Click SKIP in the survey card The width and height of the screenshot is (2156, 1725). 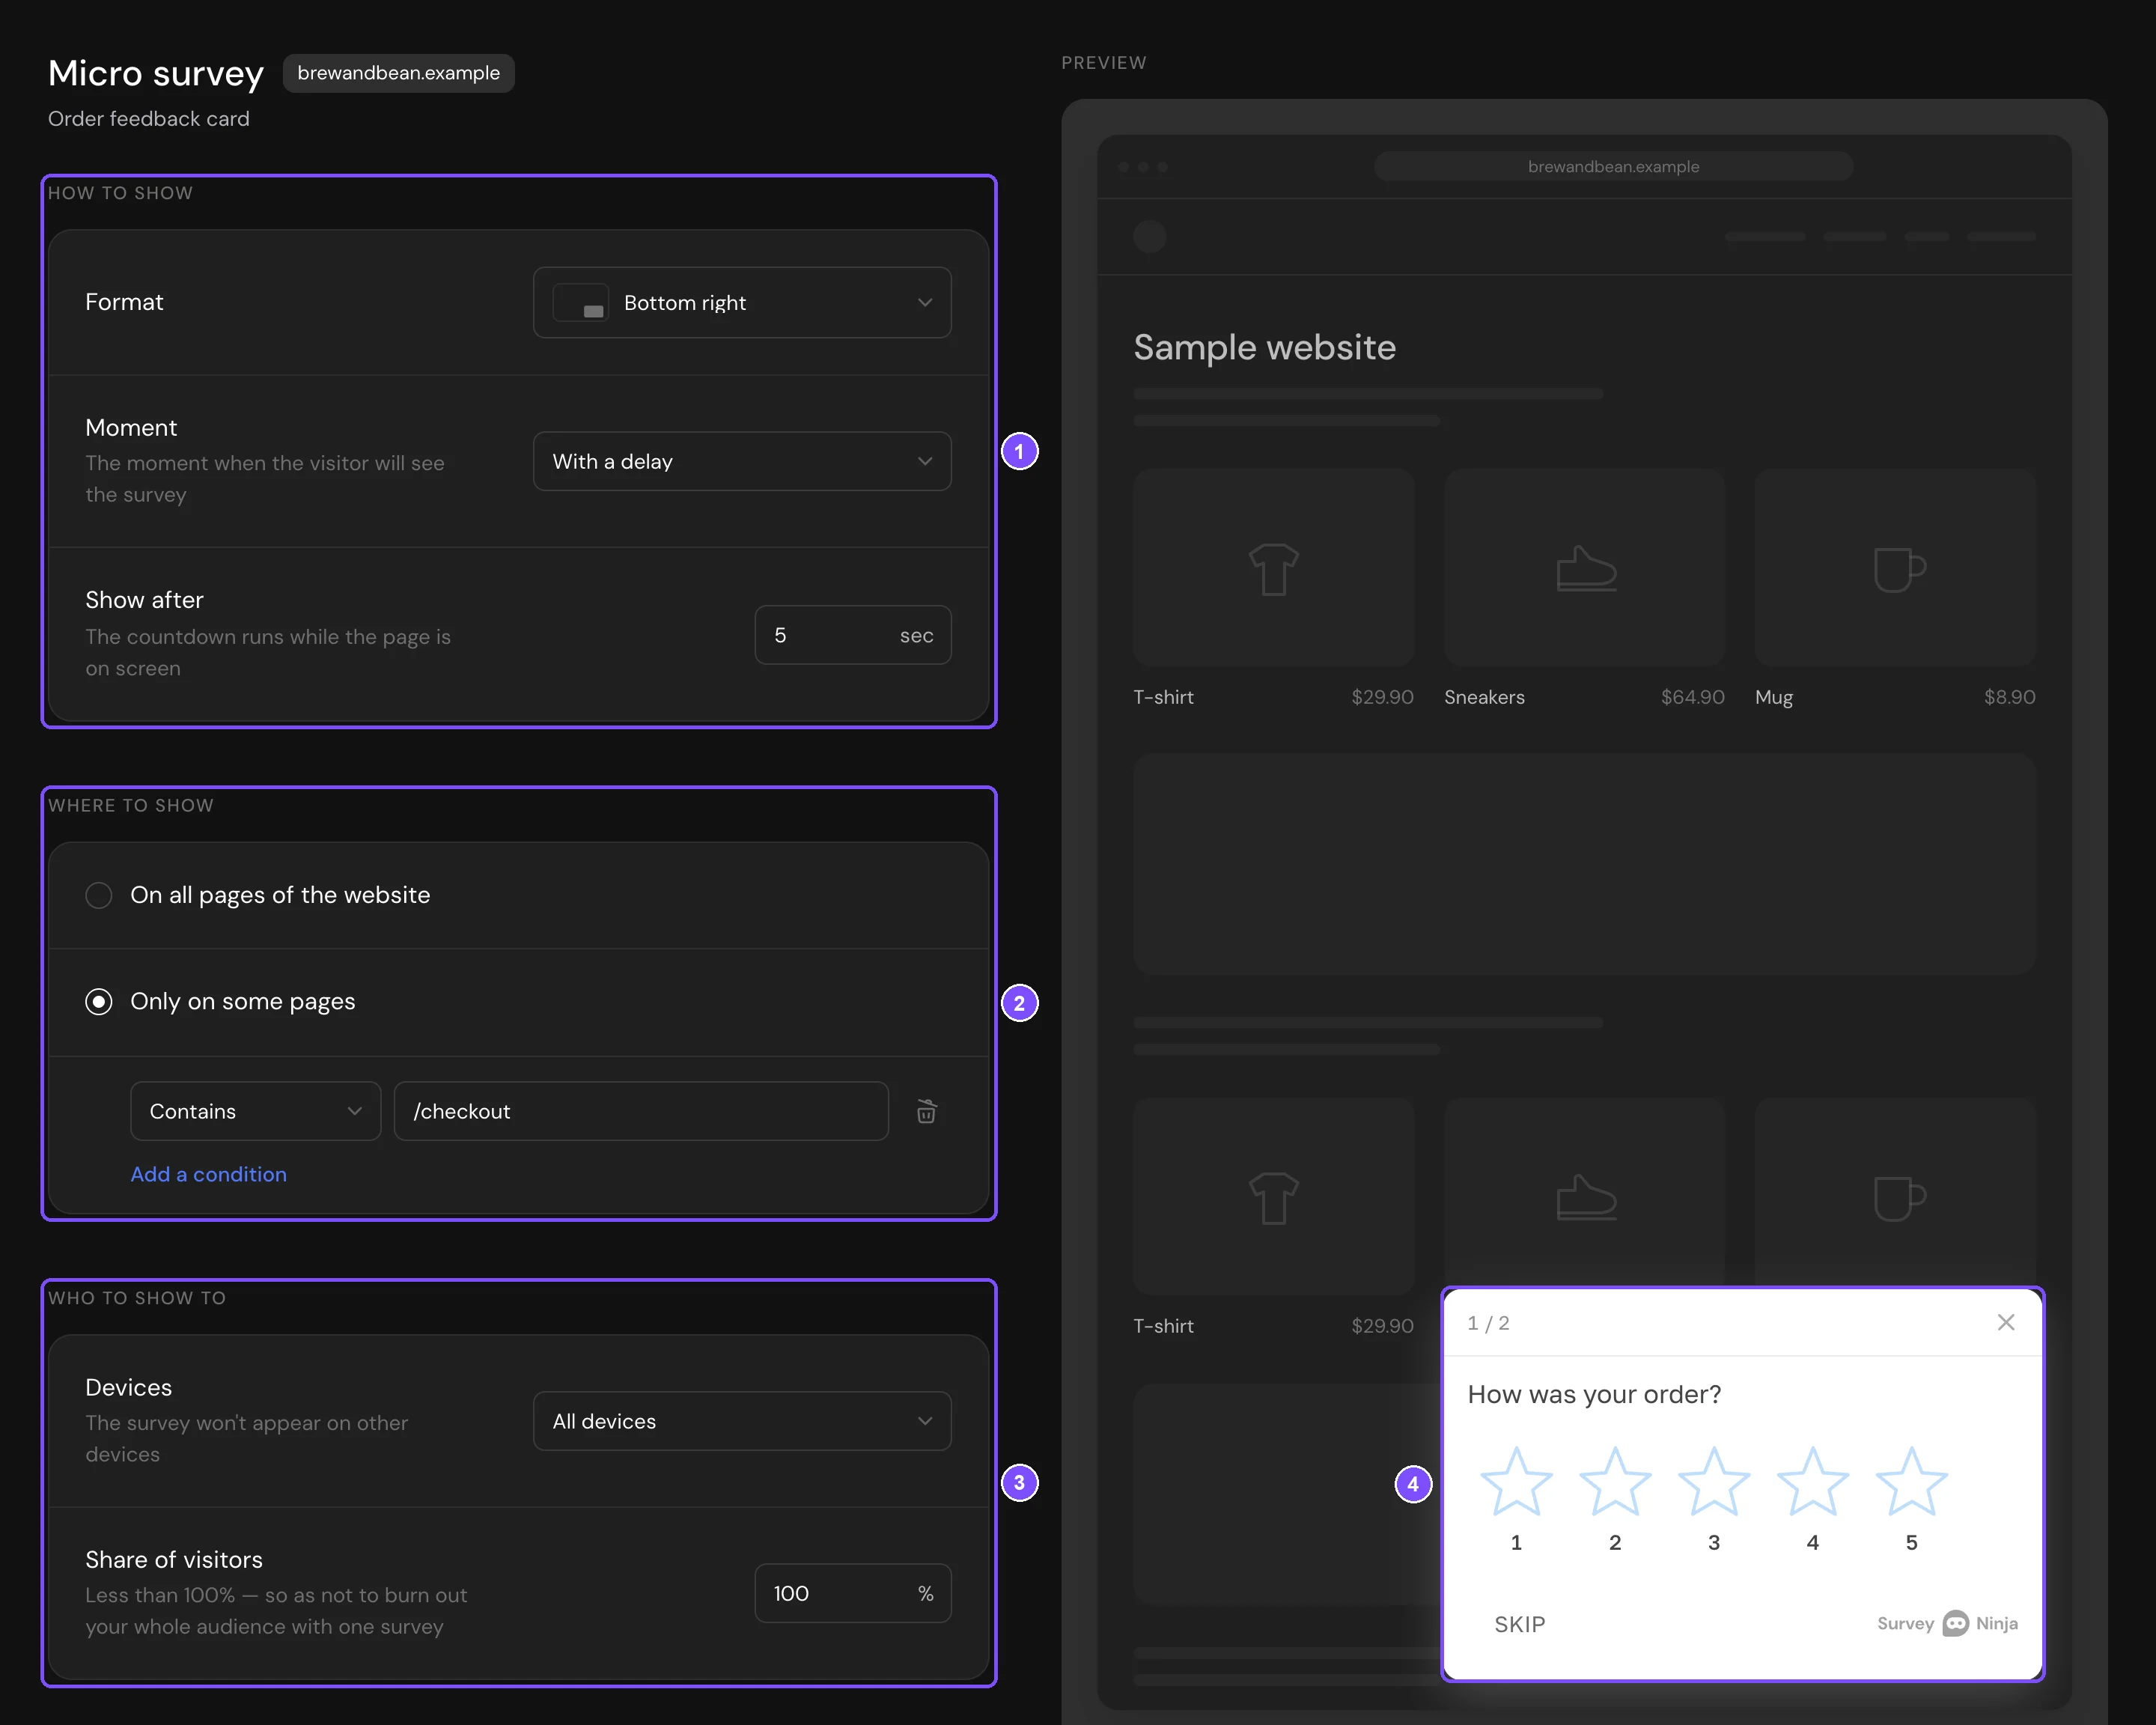(x=1519, y=1624)
